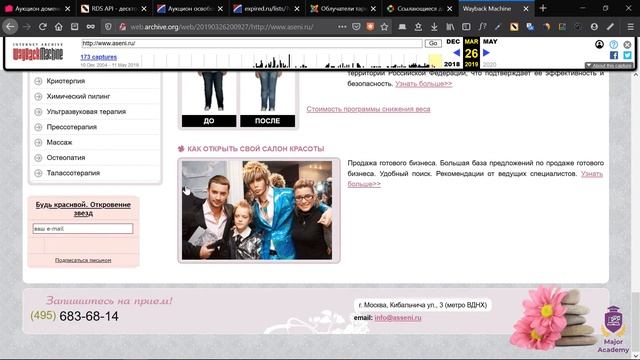Open the page actions three-dot menu
The width and height of the screenshot is (640, 360).
click(342, 27)
